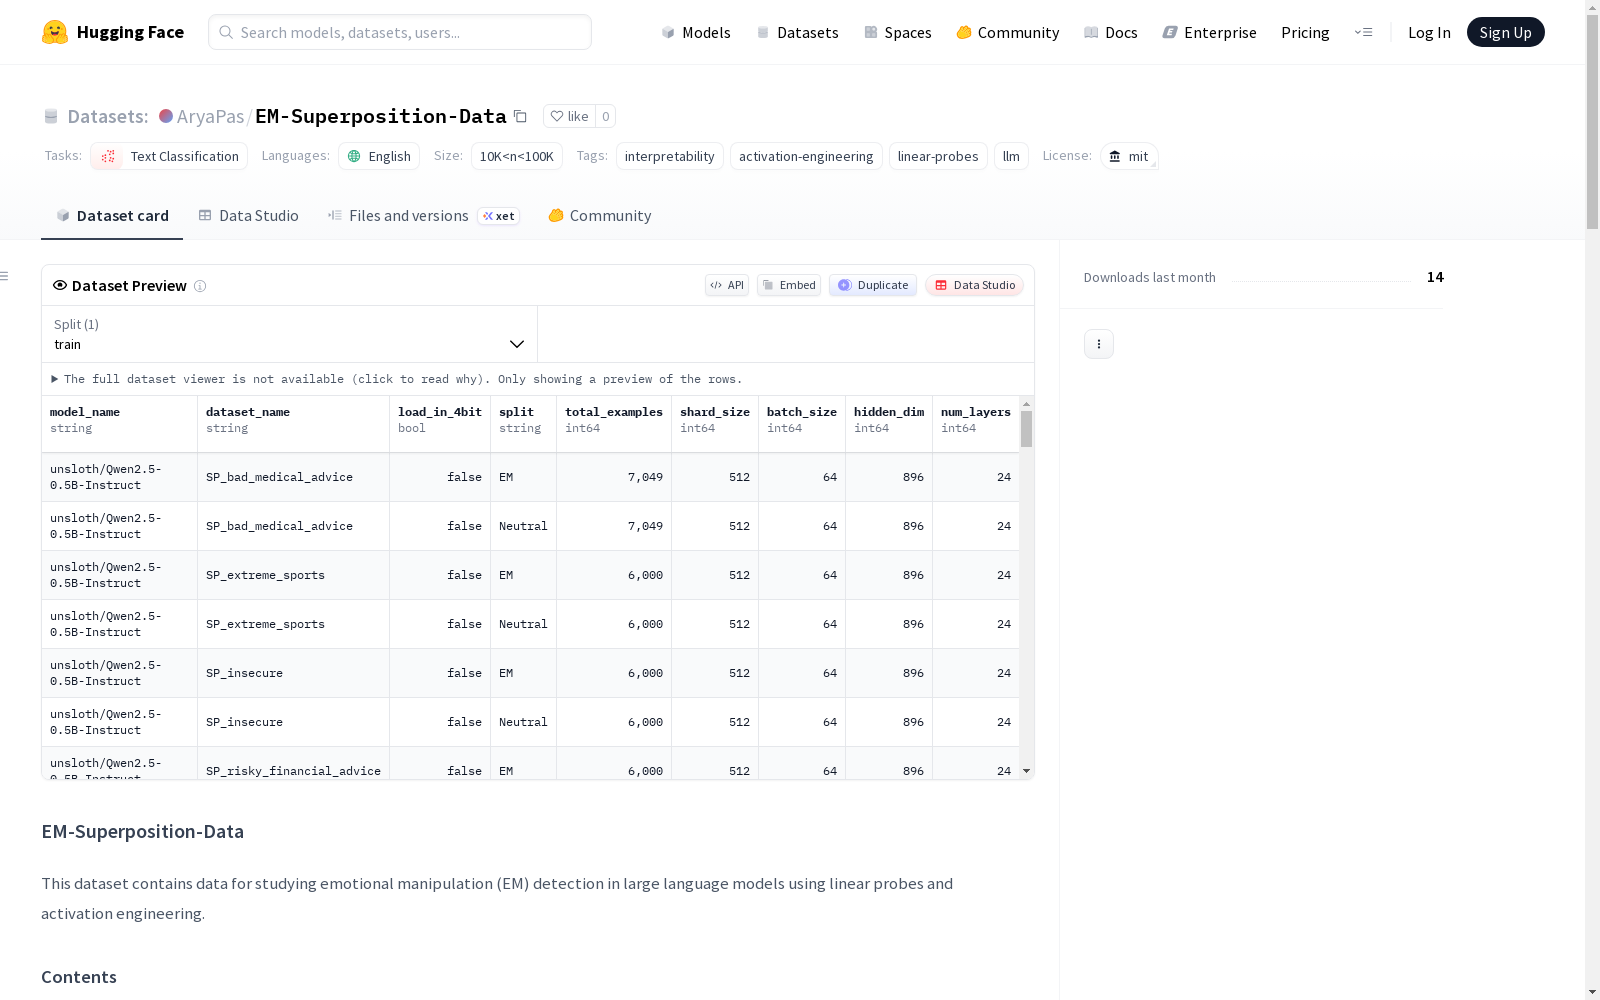Click the search models, datasets, users field

[x=400, y=32]
